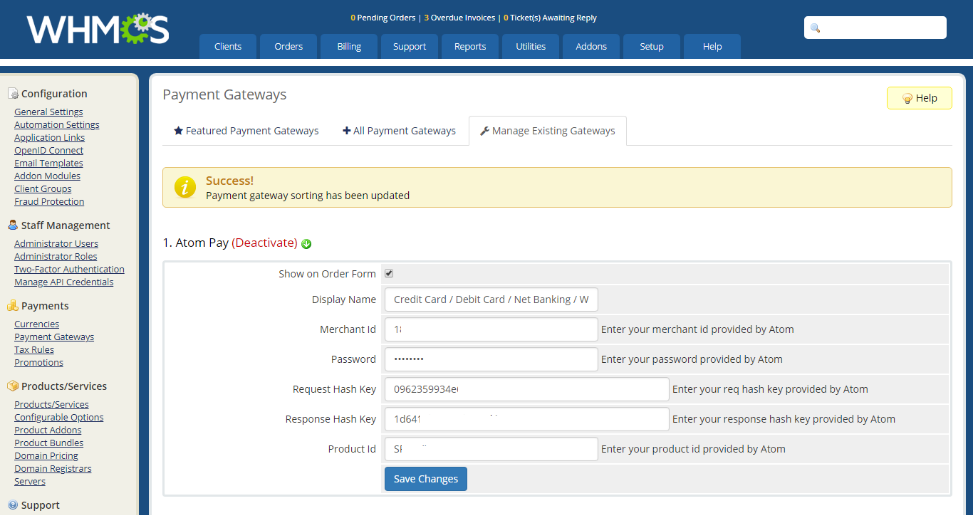Click into the top search field
The height and width of the screenshot is (515, 973).
pyautogui.click(x=875, y=28)
